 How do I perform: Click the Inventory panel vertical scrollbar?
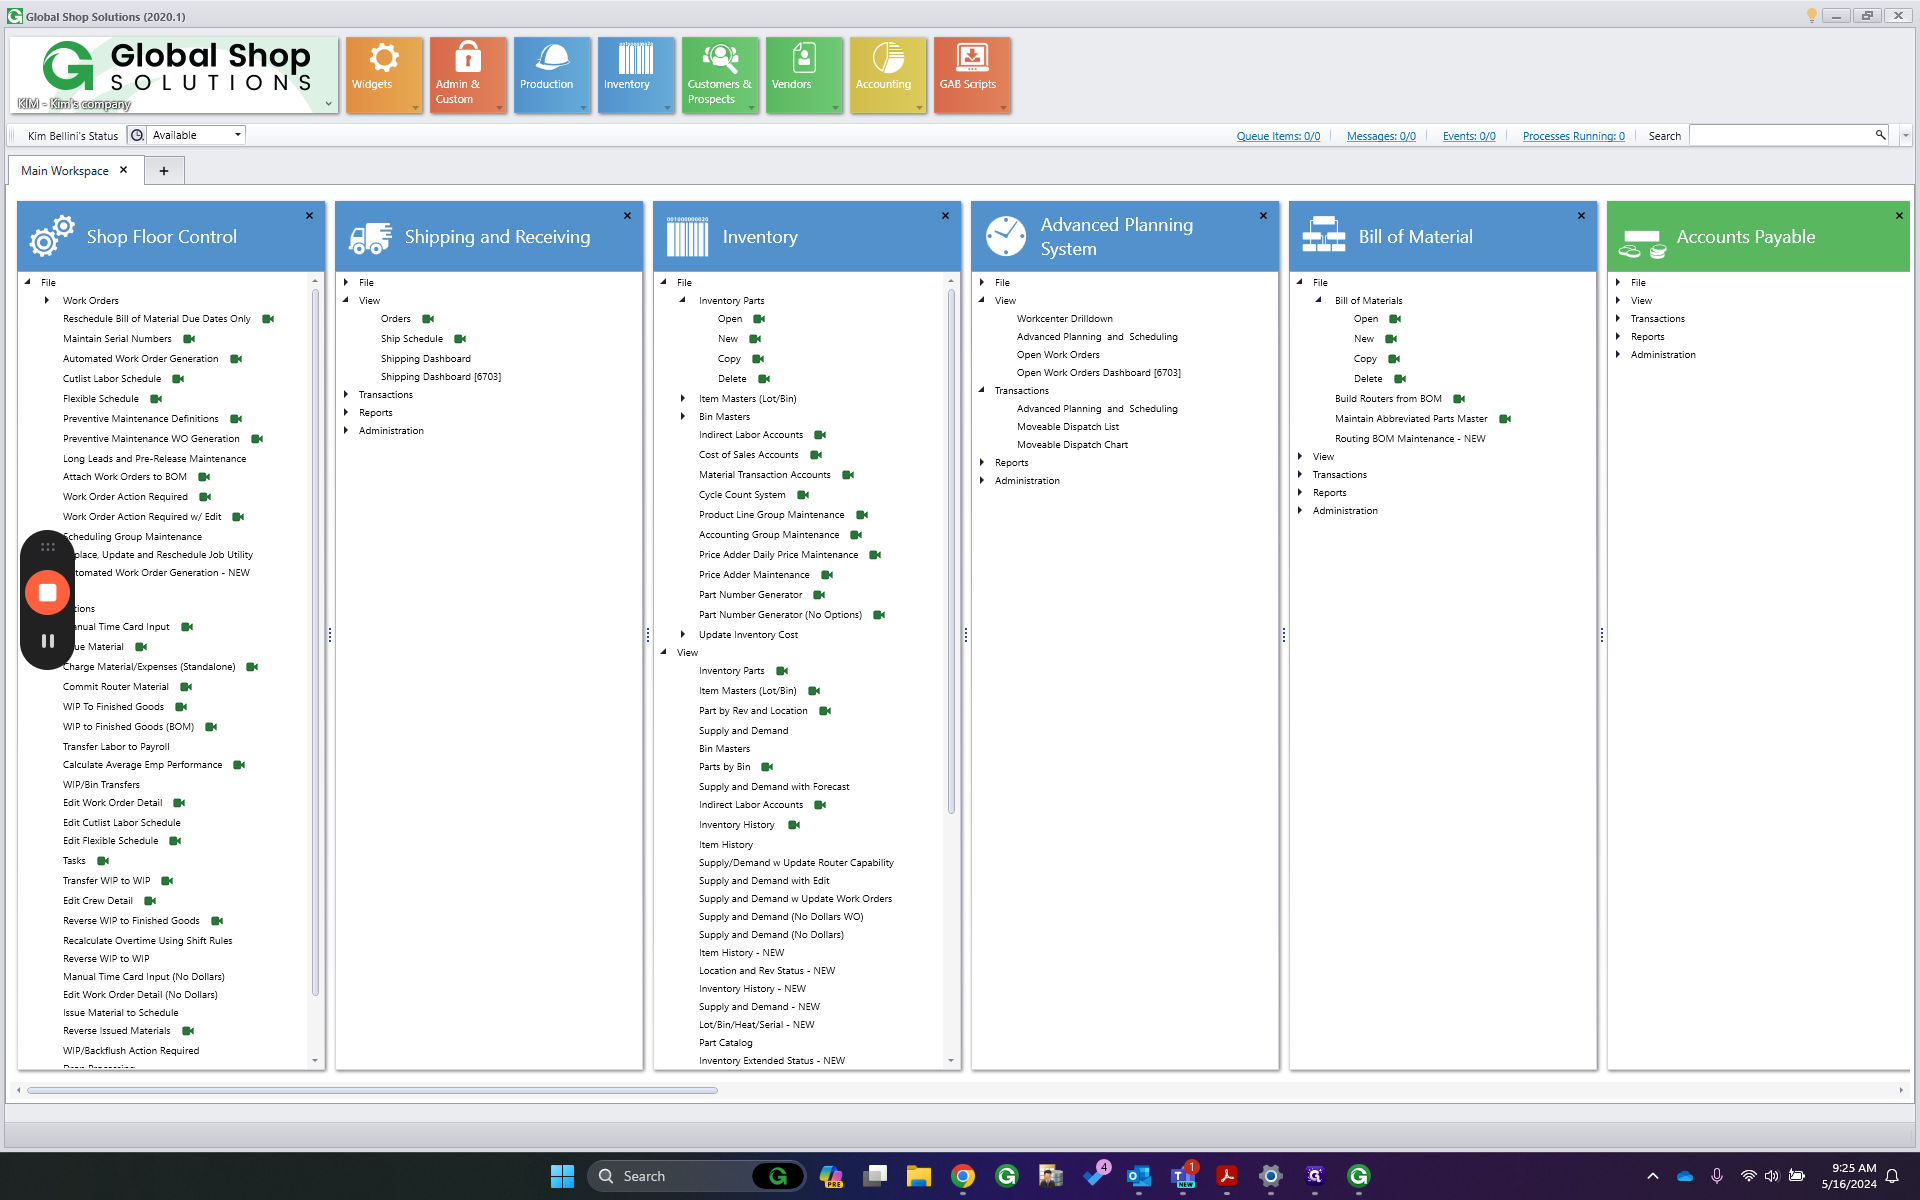[951, 550]
